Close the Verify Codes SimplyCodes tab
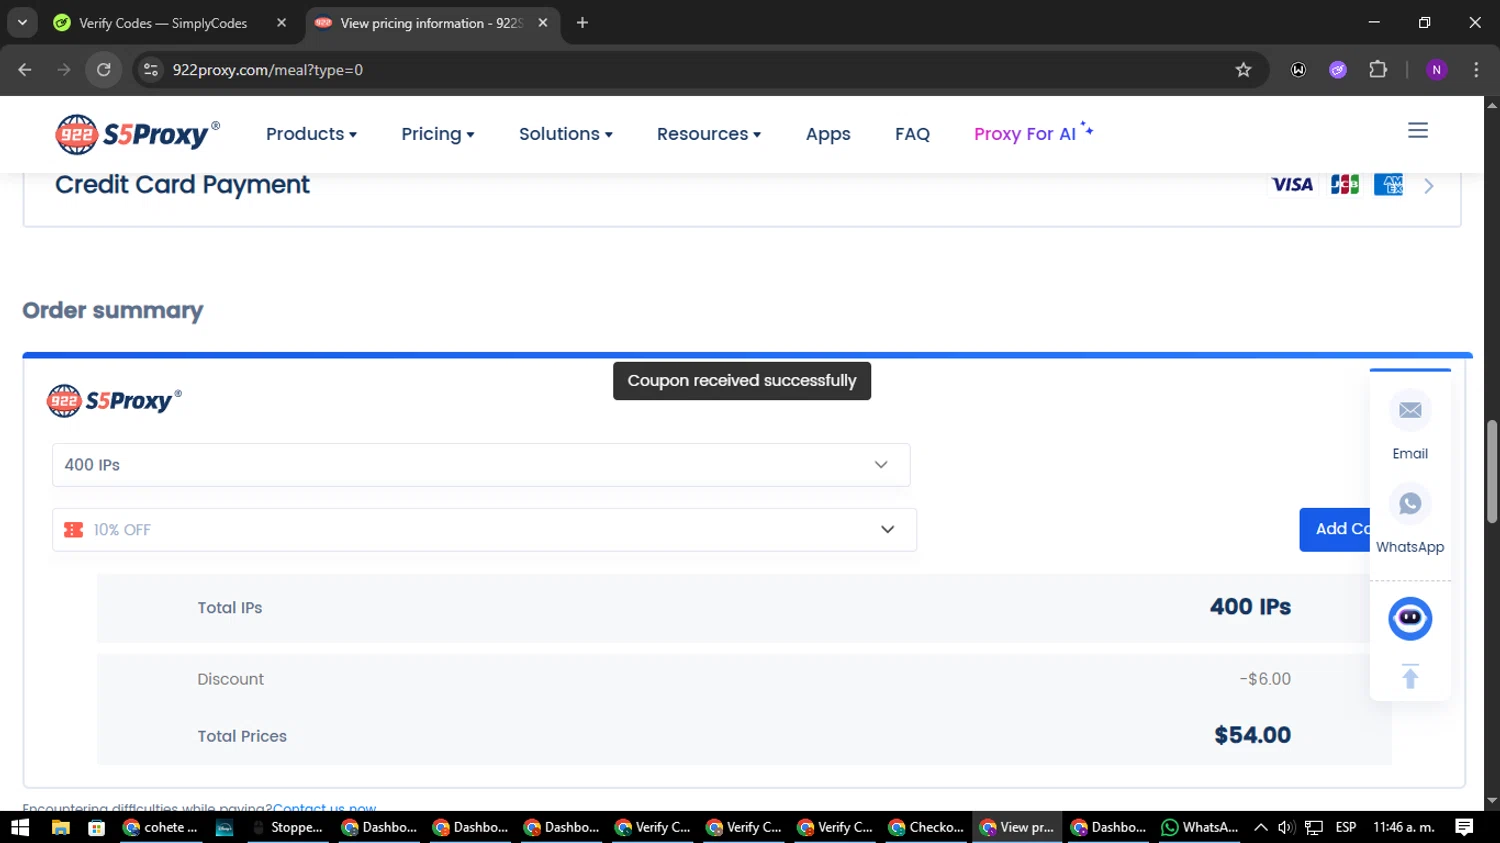The image size is (1500, 843). 281,23
